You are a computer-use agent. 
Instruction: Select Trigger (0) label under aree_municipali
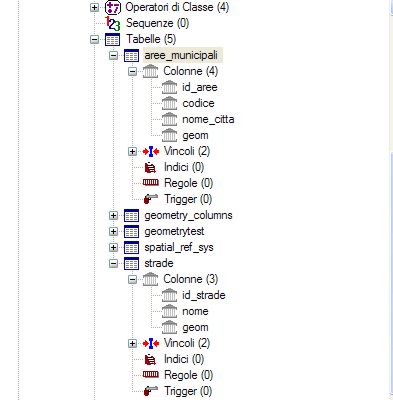click(188, 199)
